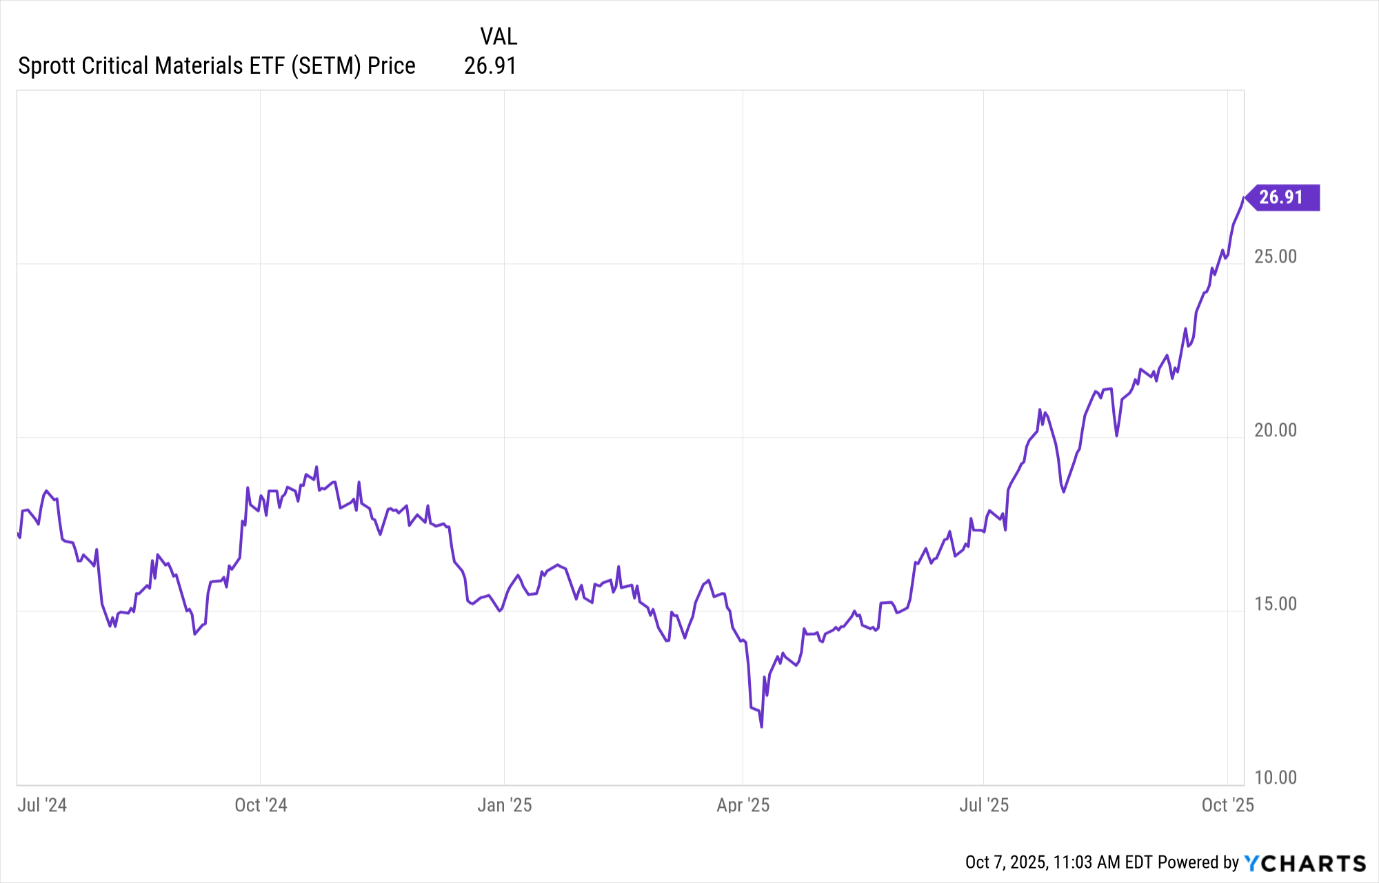Select the Oct '24 x-axis label
Screen dimensions: 1379x883
[260, 805]
